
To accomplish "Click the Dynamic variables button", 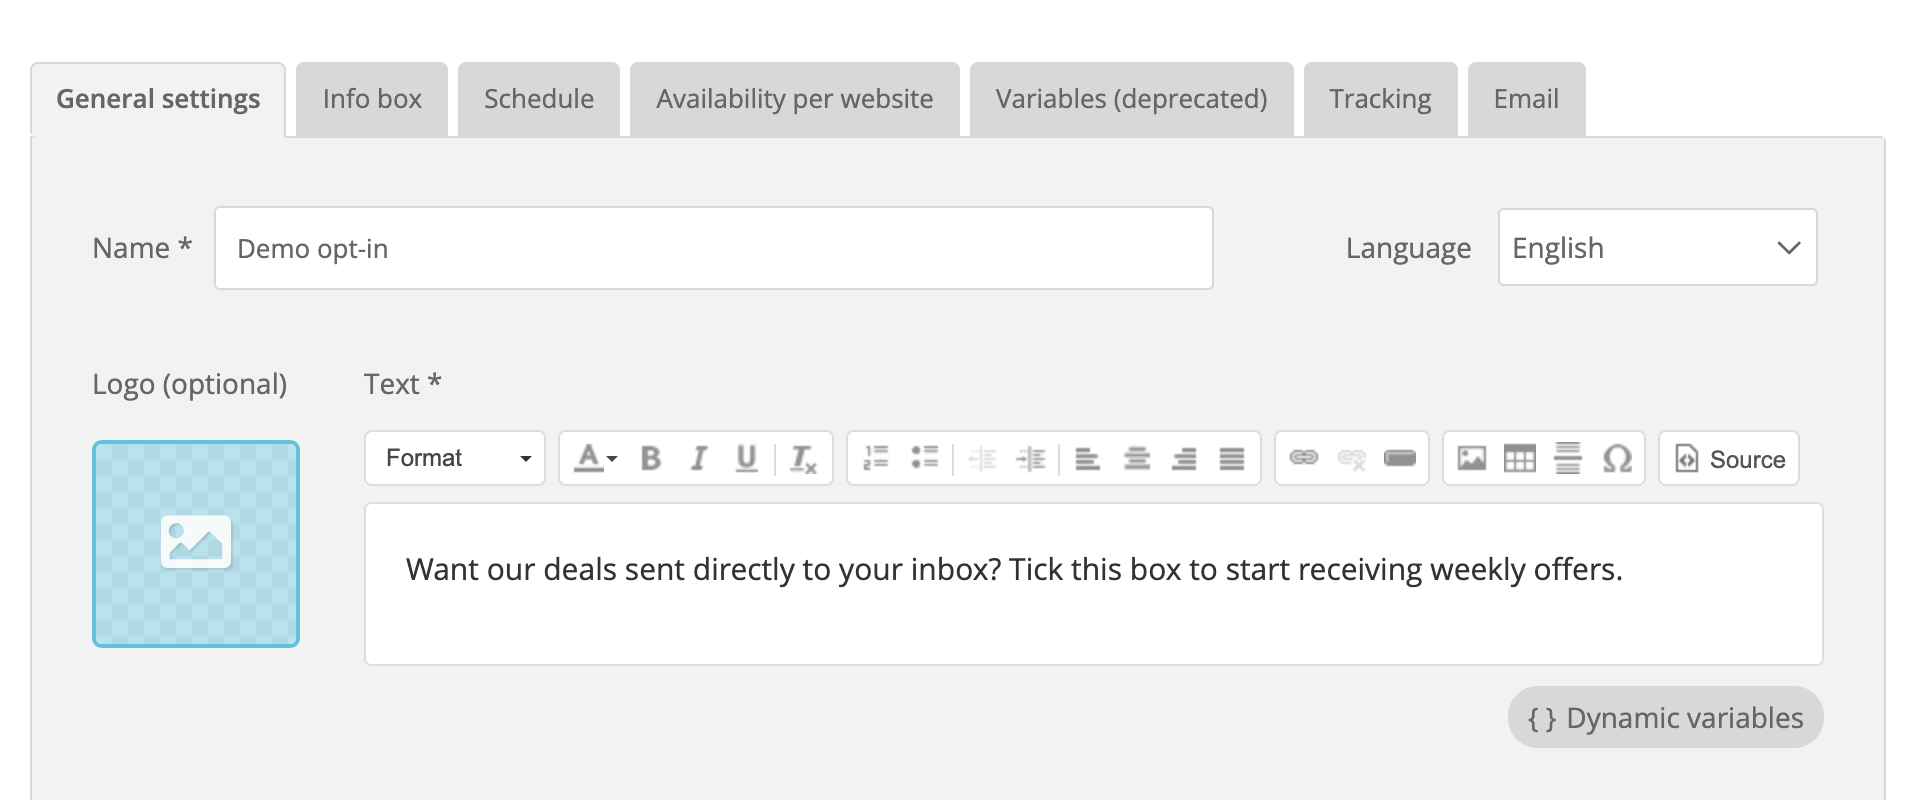I will pyautogui.click(x=1665, y=717).
